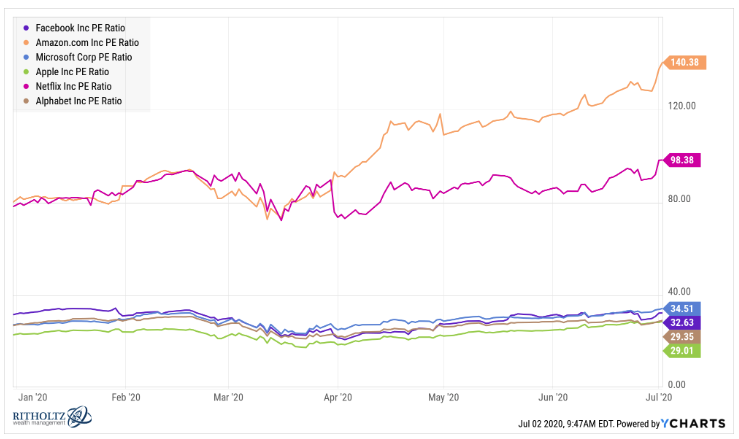This screenshot has width=739, height=439.
Task: Open the YCharts logo link
Action: tap(697, 424)
